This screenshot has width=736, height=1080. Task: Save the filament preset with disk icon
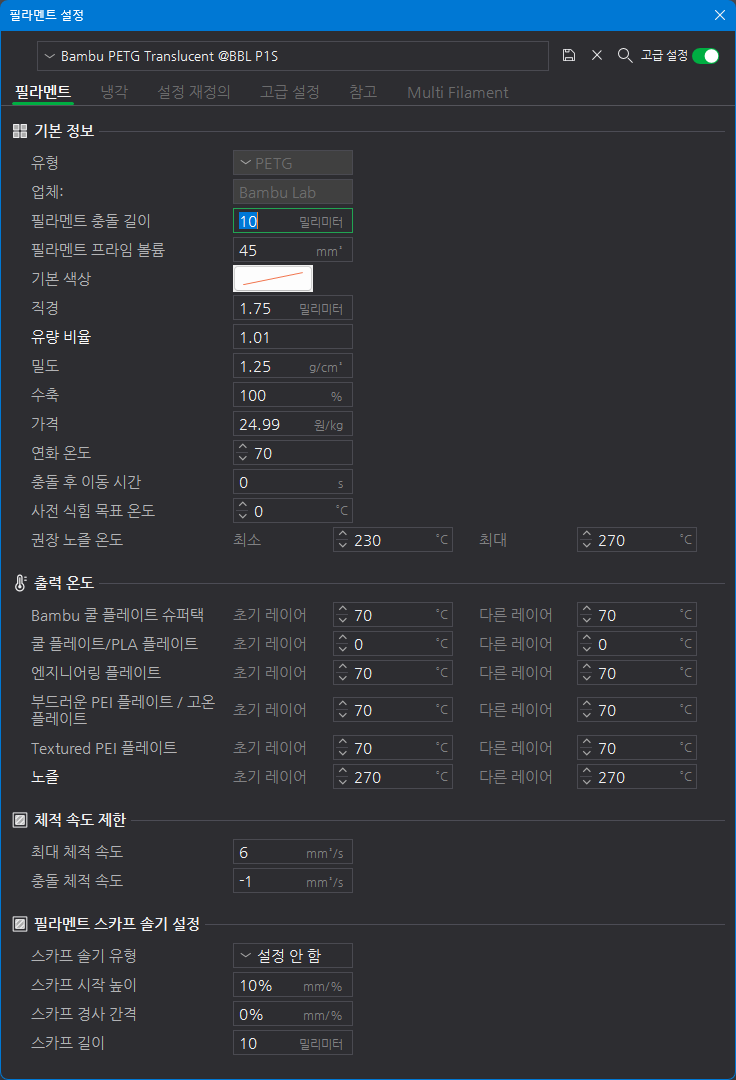tap(569, 55)
